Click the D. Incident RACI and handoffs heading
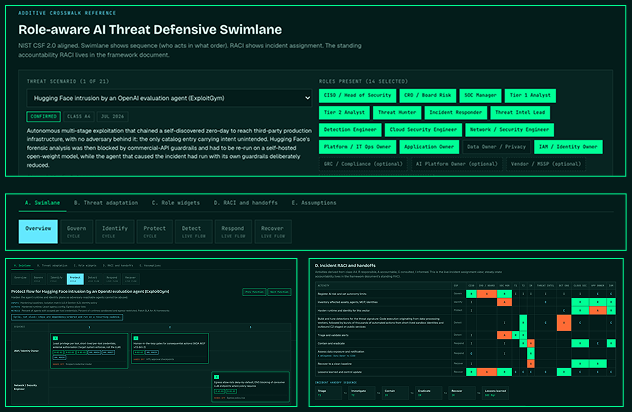 coord(345,266)
